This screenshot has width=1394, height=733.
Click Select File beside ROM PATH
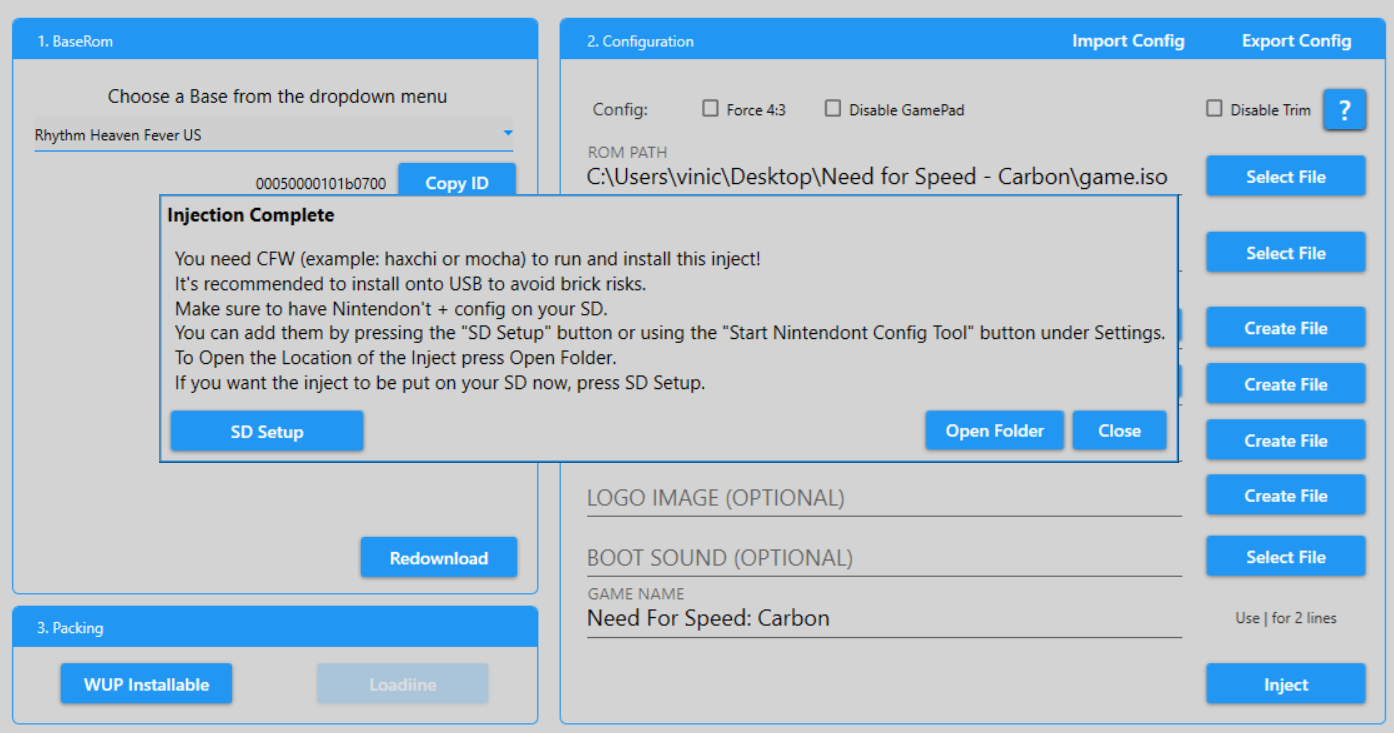click(x=1285, y=177)
